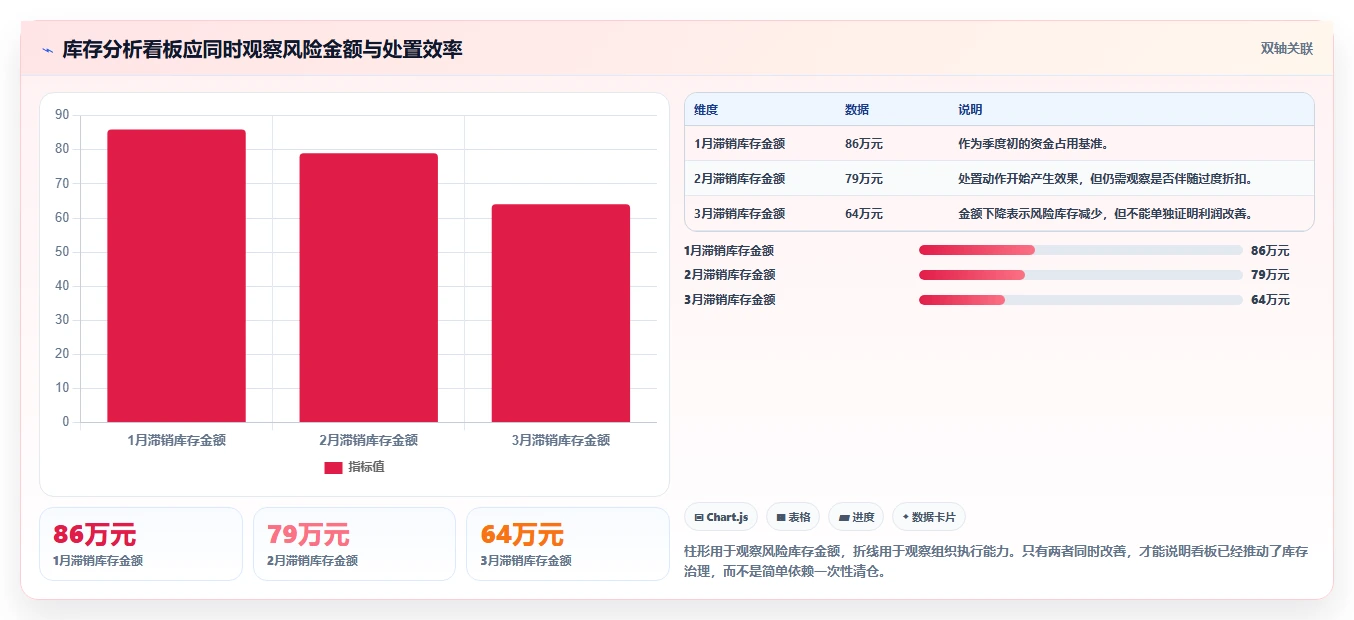Click the dashboard title 库存分析看板应同时观察风险金额与处置效率

[262, 49]
